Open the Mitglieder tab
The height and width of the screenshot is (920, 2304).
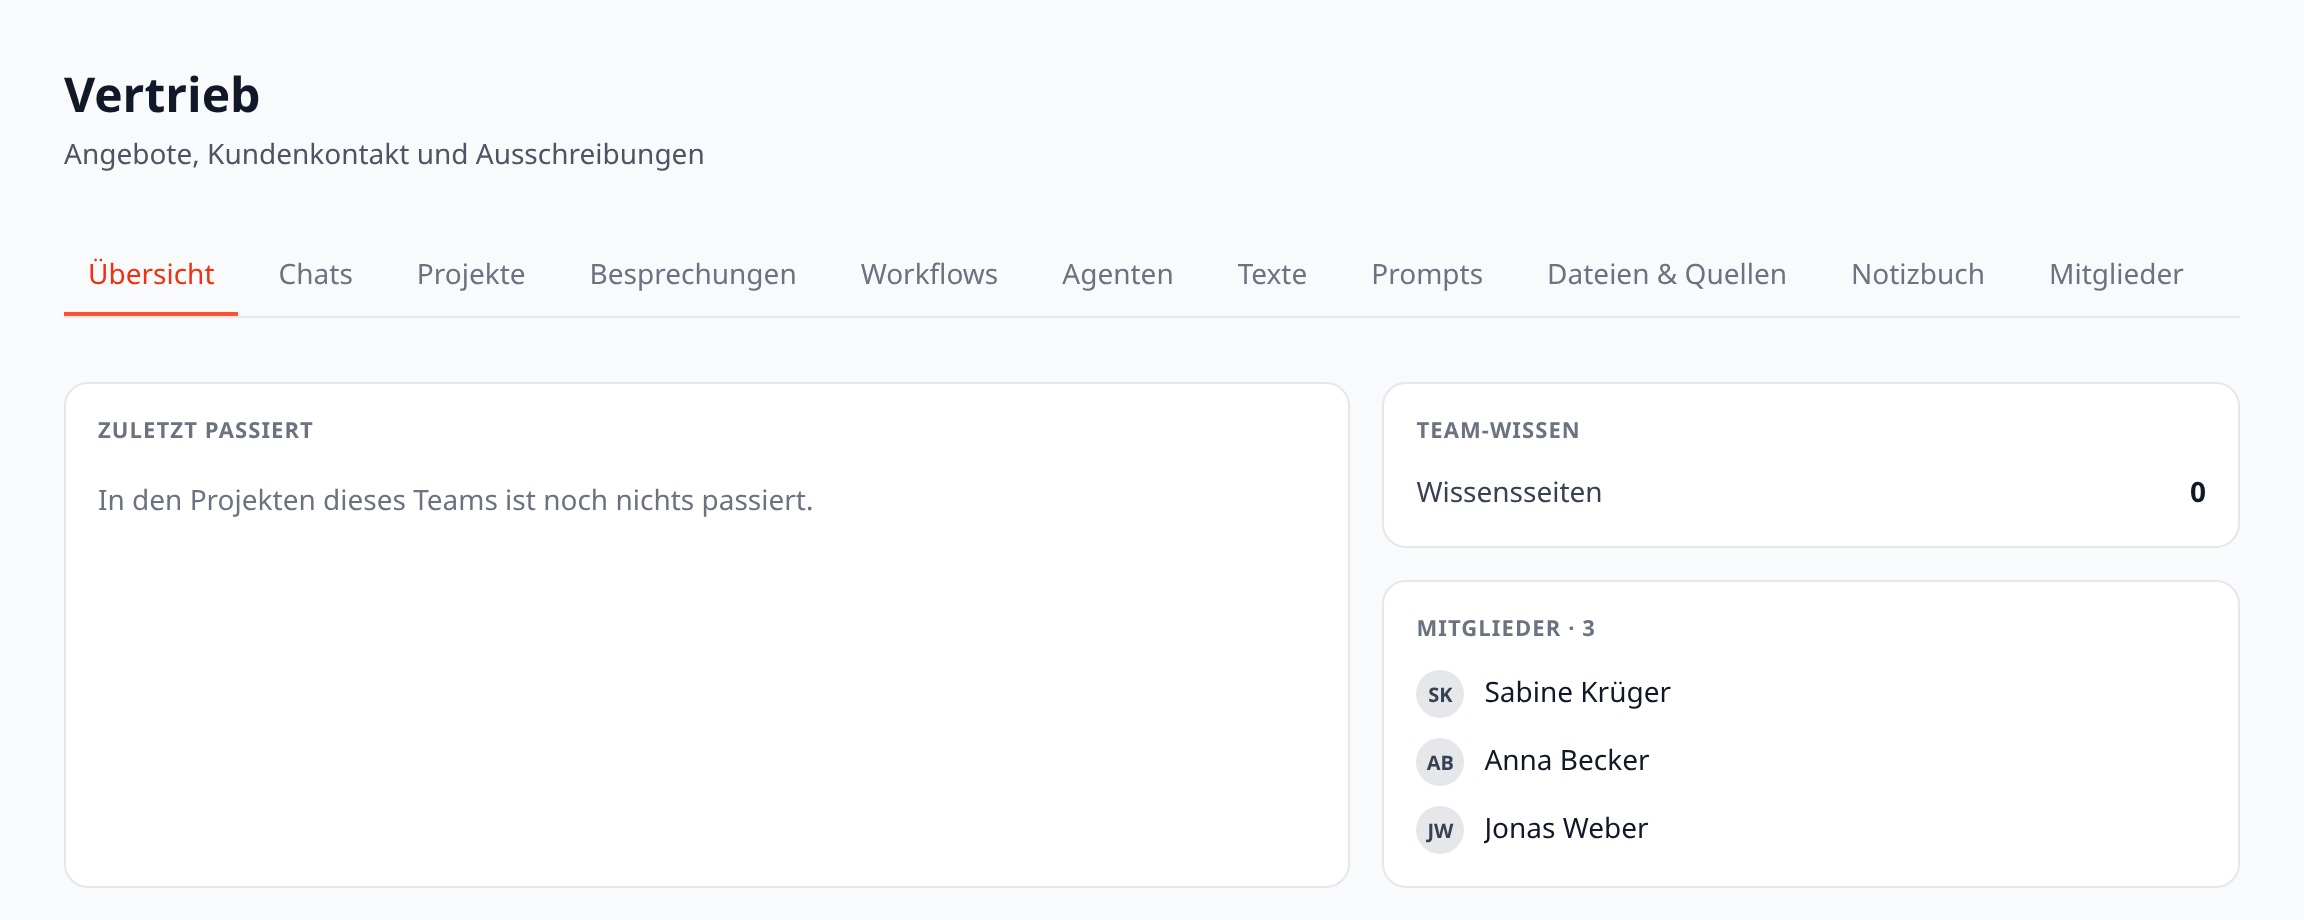(2116, 274)
